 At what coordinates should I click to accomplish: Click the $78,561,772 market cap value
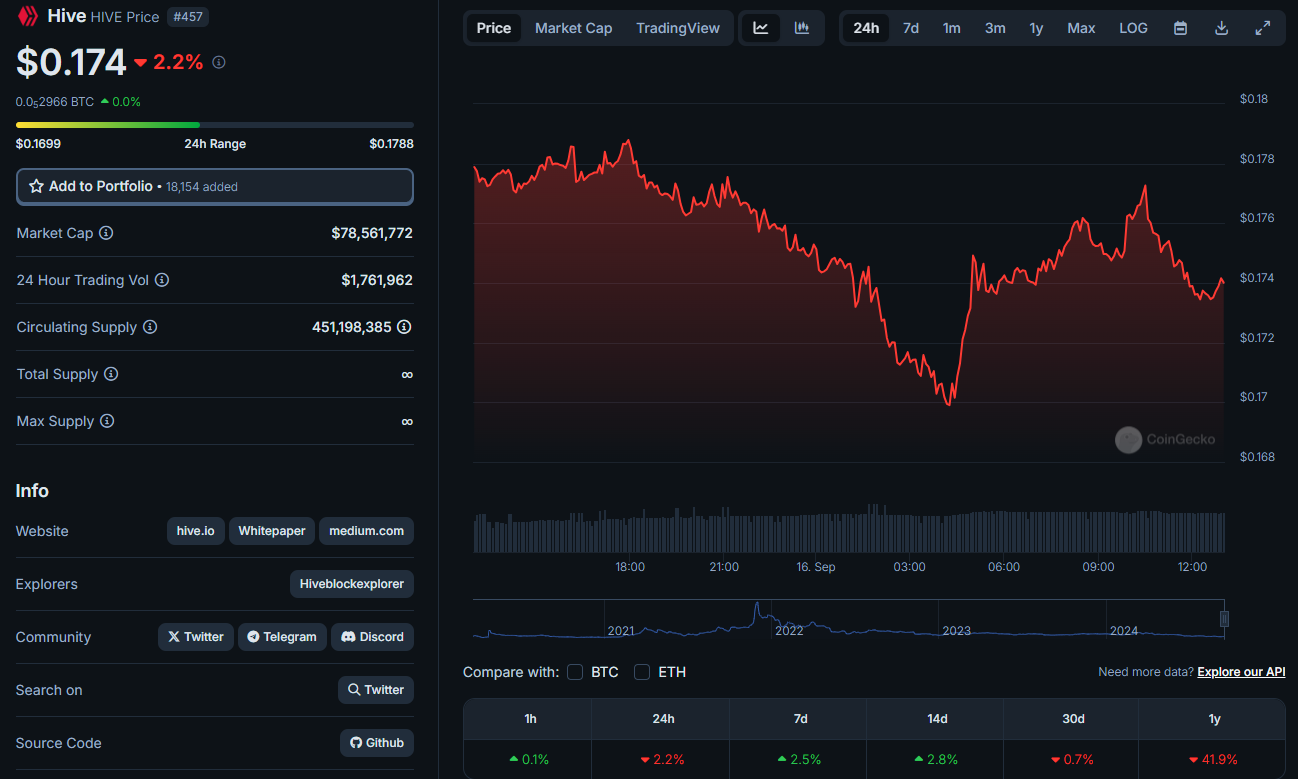(x=372, y=233)
